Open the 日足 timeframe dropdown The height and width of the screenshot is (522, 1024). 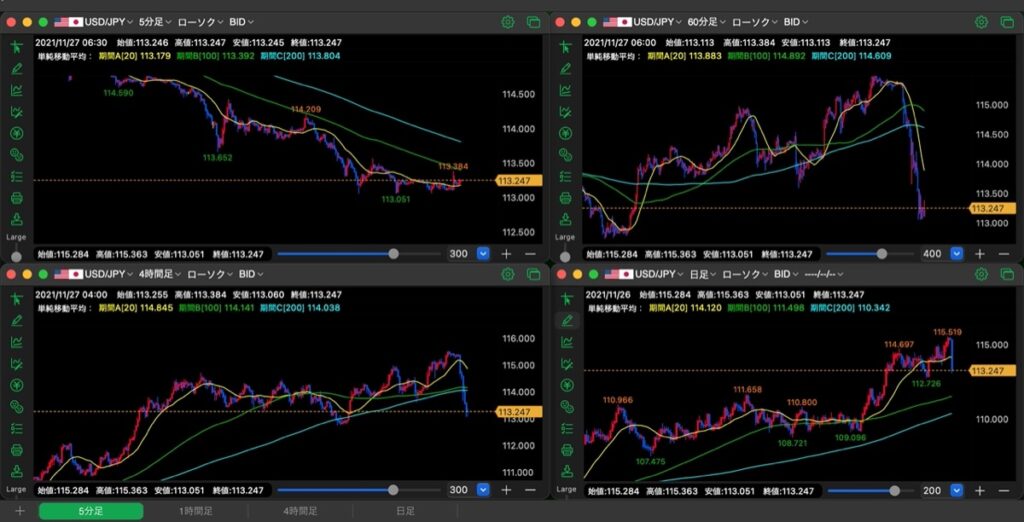(x=704, y=274)
